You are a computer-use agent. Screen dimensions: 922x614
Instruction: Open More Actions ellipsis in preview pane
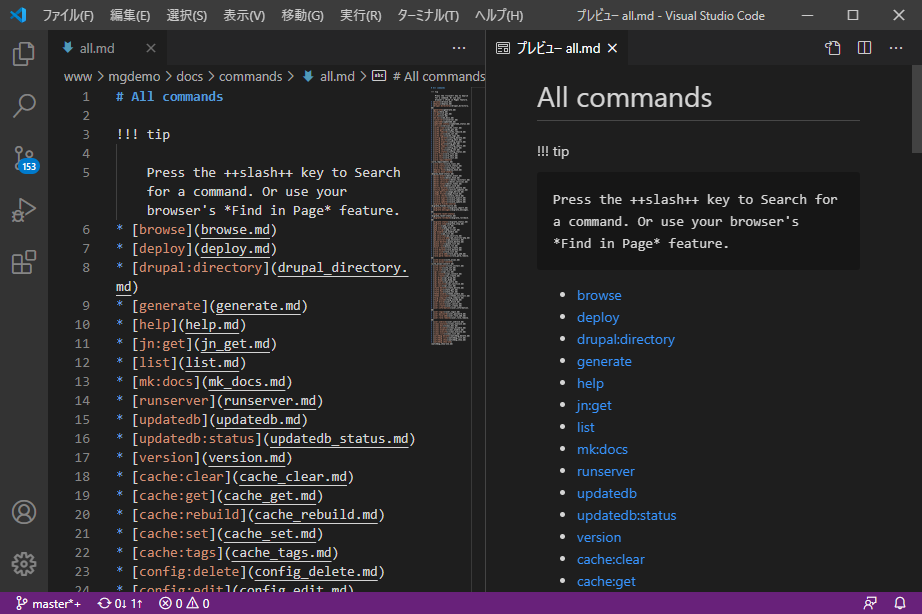click(x=897, y=48)
